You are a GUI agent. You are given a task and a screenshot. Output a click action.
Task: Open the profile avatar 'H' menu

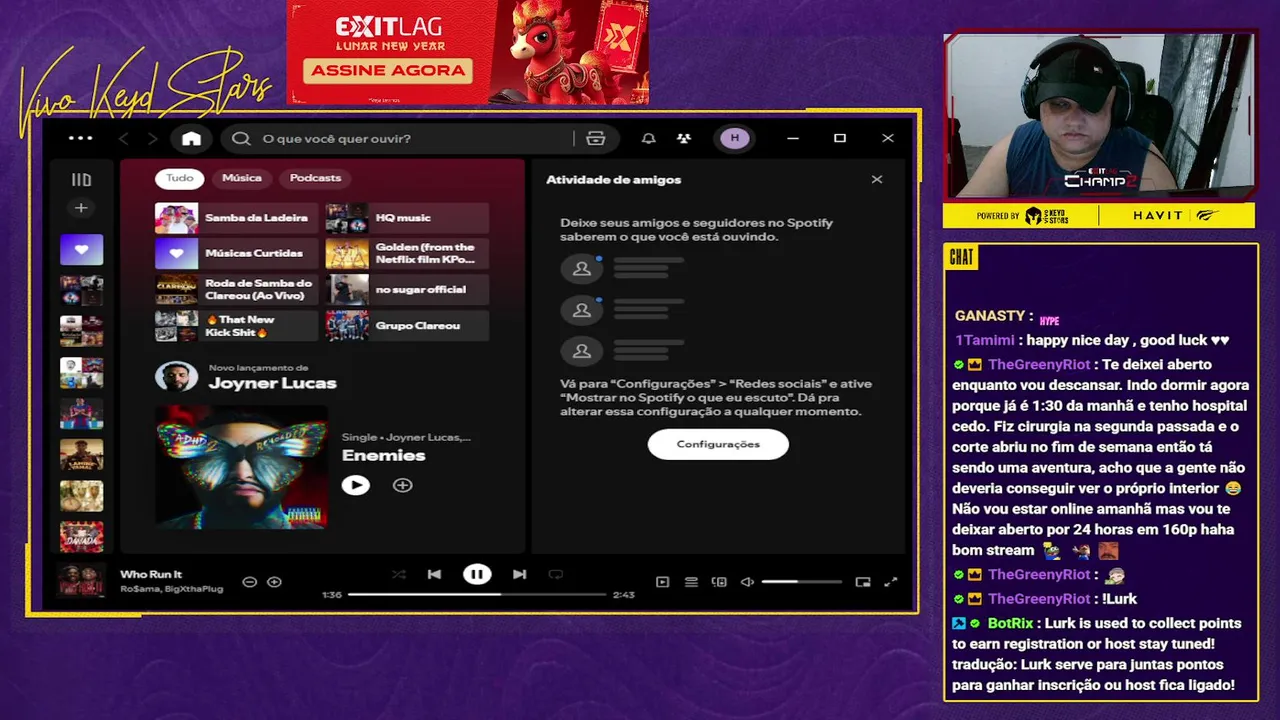[735, 138]
